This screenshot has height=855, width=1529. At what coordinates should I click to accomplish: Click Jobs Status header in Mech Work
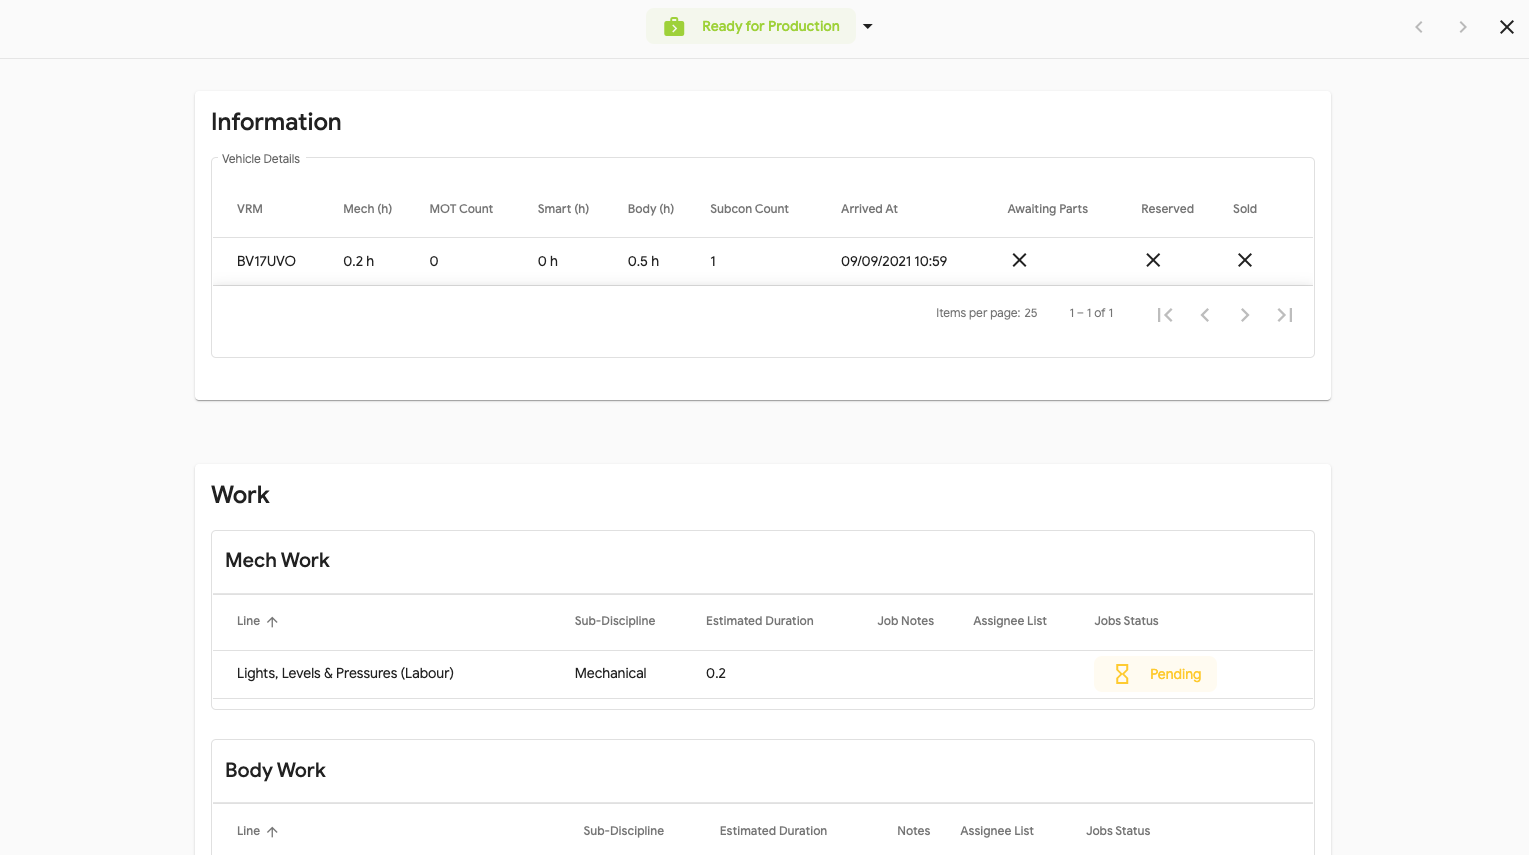coord(1126,621)
